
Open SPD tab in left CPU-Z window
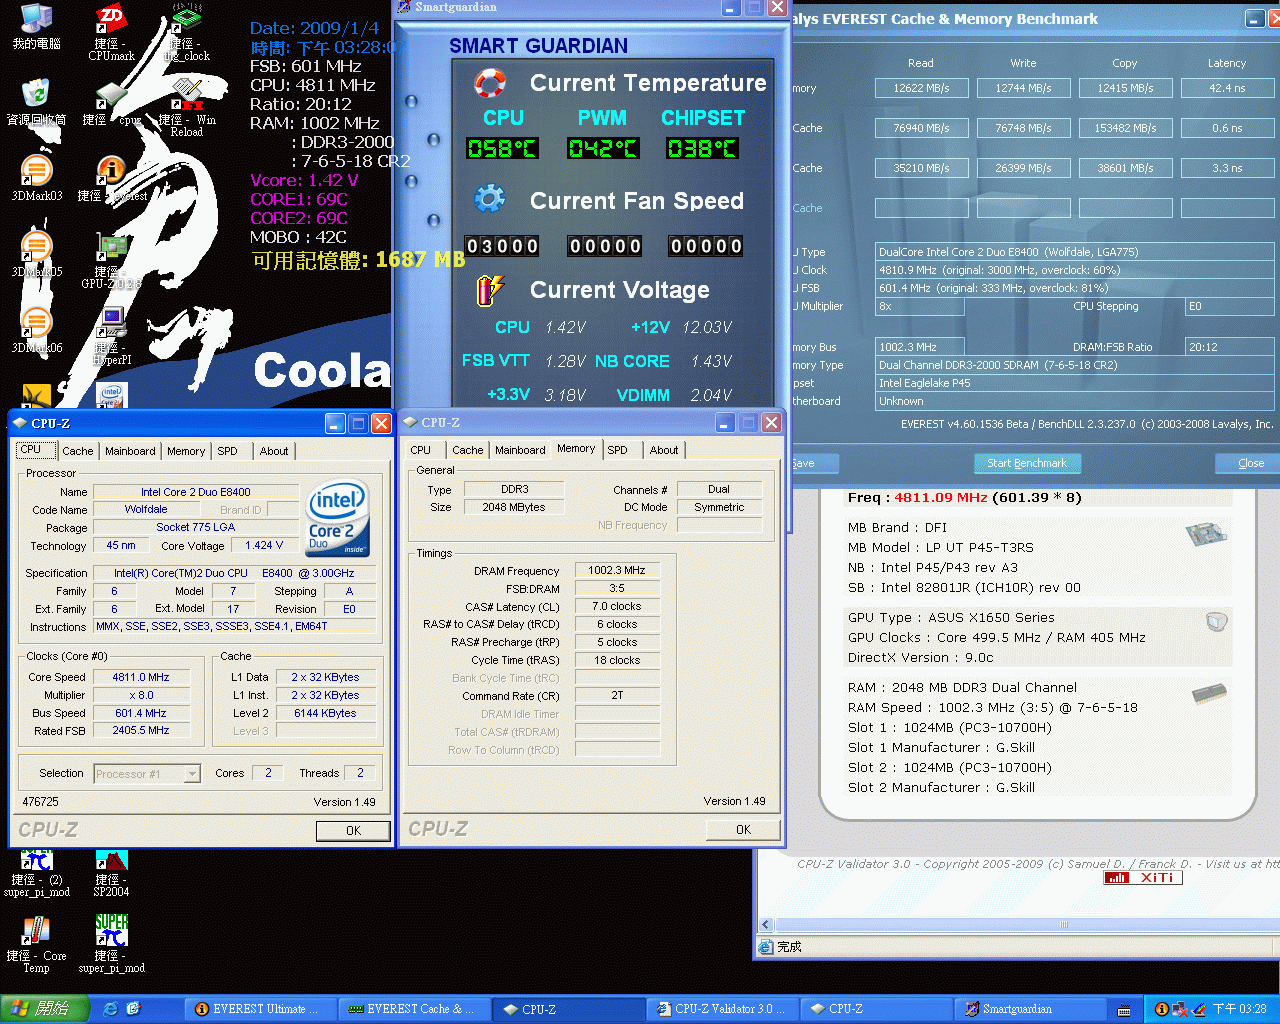(x=228, y=451)
